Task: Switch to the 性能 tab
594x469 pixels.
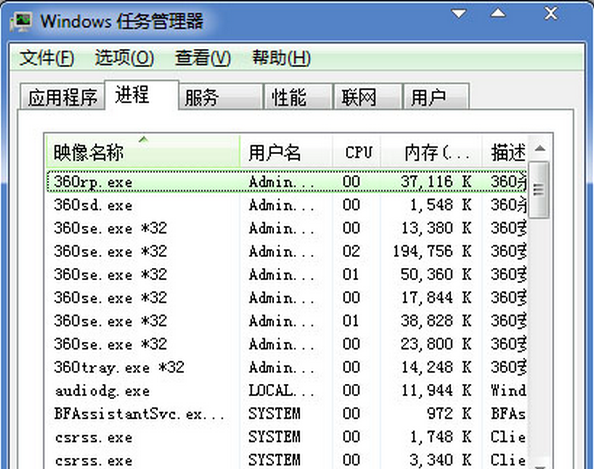Action: click(298, 97)
